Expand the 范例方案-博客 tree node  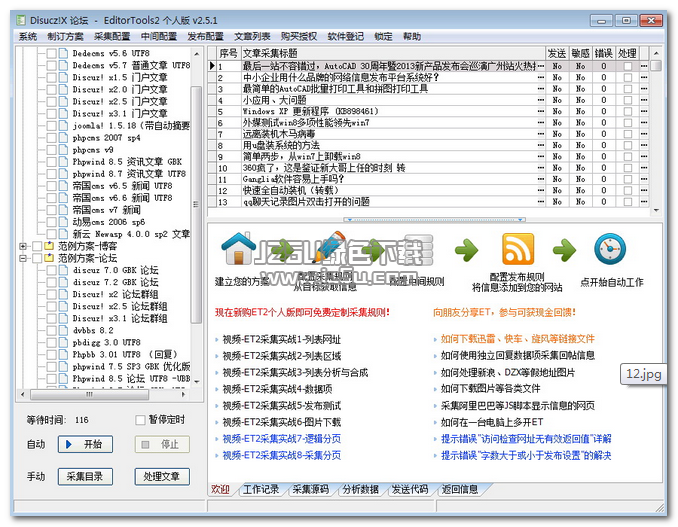pos(23,246)
